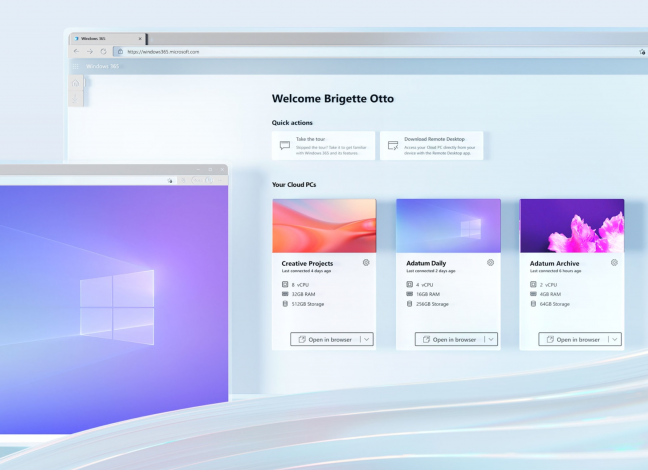Click 'Last connected 6 hours ago' text
This screenshot has width=648, height=470.
tap(555, 271)
